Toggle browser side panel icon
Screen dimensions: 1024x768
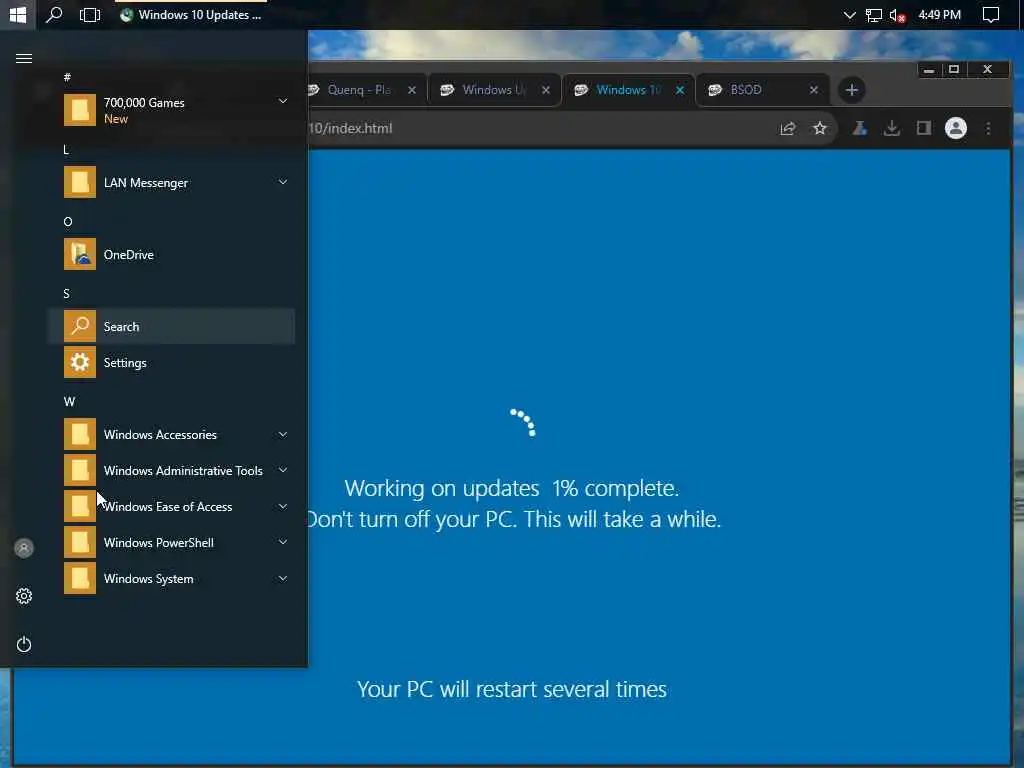point(923,128)
